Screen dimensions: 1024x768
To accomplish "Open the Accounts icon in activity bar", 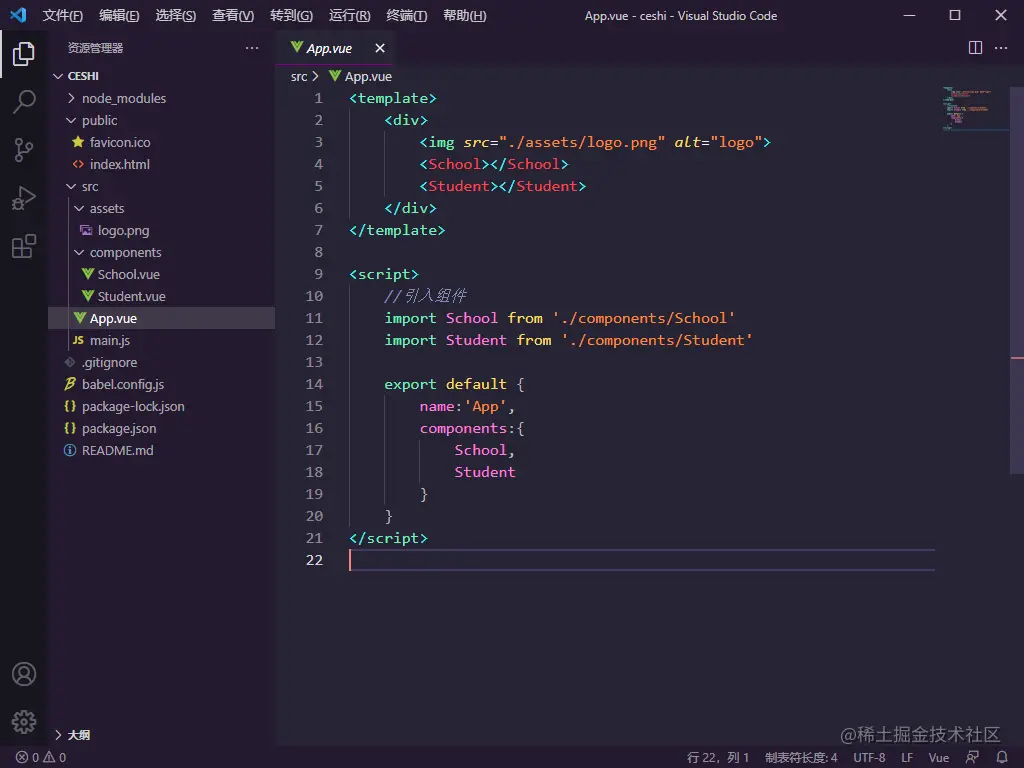I will (x=24, y=674).
